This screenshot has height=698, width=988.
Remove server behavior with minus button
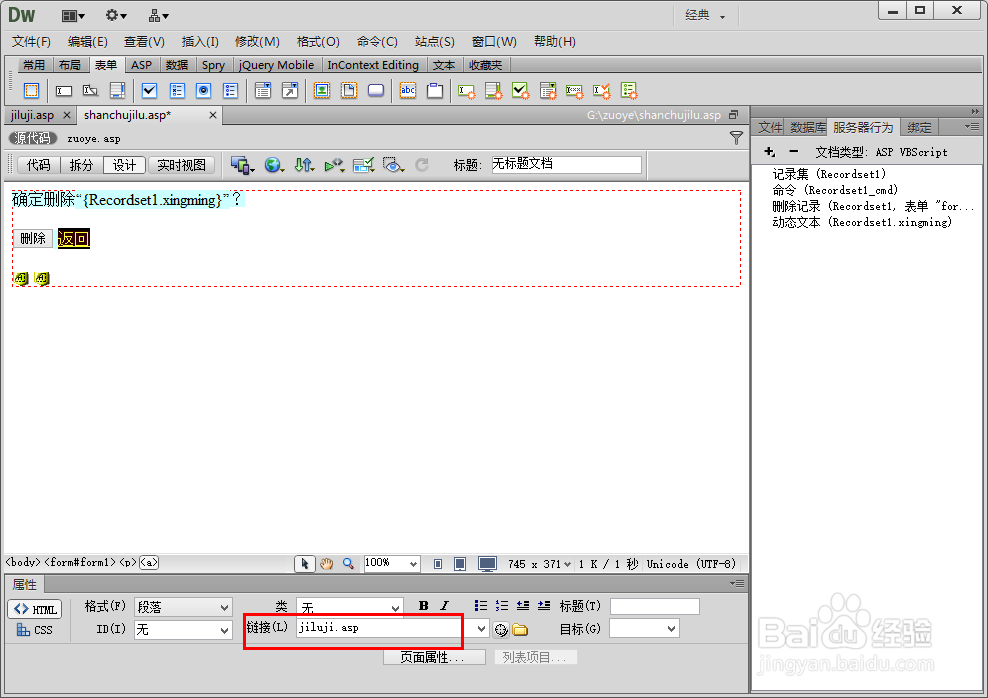click(793, 152)
